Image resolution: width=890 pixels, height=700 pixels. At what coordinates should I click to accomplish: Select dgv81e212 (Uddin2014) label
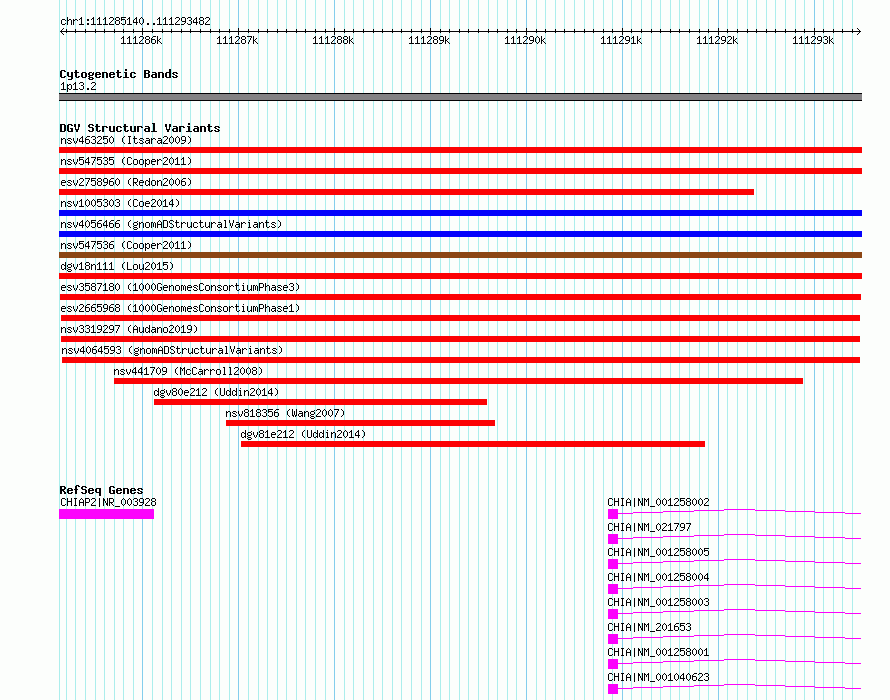pos(303,434)
